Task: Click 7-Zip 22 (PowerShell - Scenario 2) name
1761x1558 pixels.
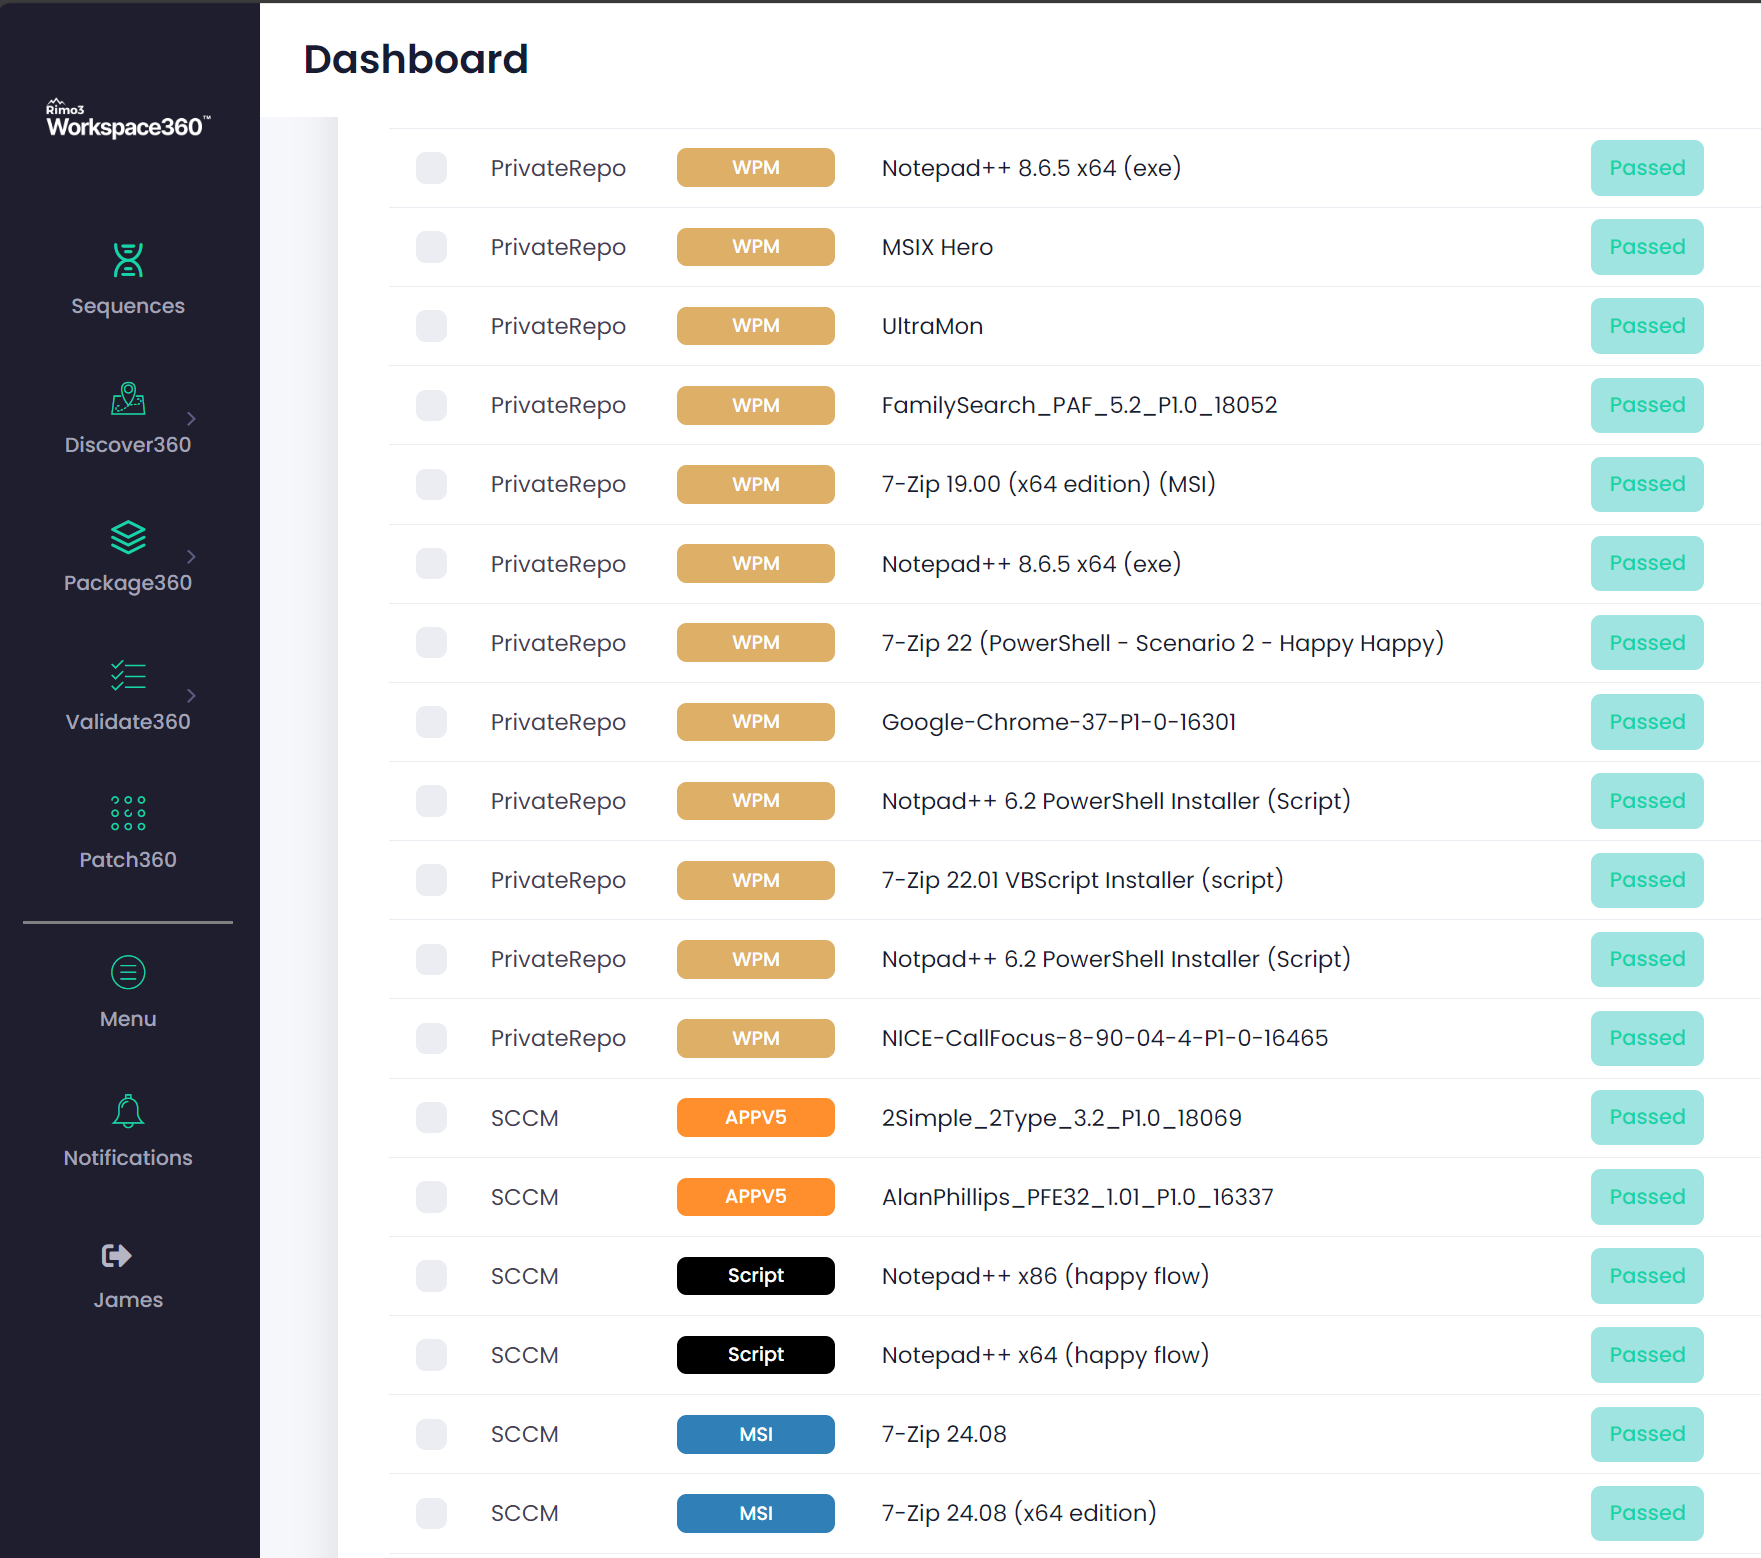Action: click(x=1162, y=643)
